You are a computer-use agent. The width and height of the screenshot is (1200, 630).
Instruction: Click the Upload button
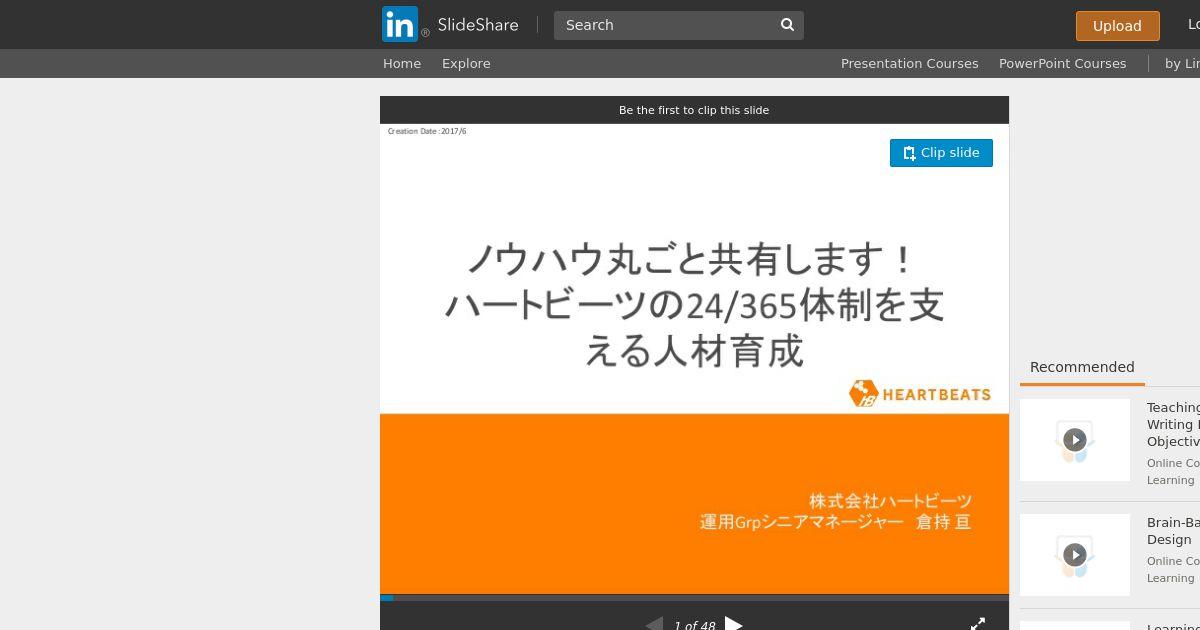(x=1117, y=26)
